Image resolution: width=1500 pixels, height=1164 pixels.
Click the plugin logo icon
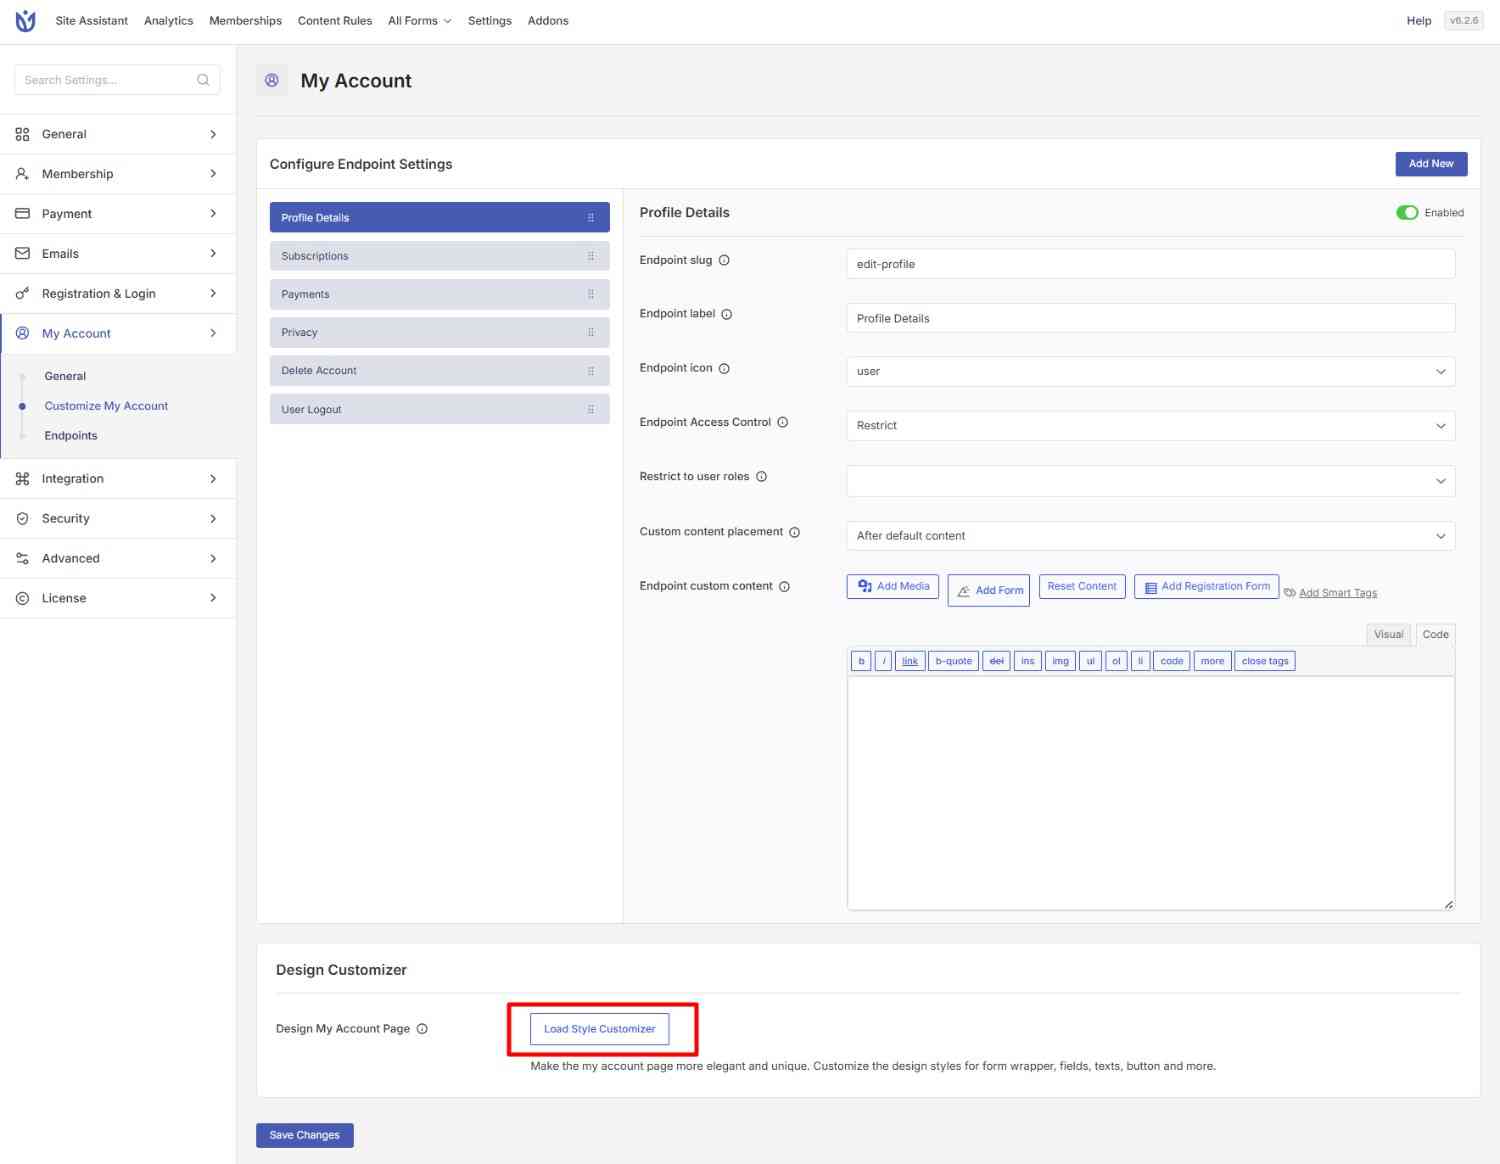pos(26,21)
